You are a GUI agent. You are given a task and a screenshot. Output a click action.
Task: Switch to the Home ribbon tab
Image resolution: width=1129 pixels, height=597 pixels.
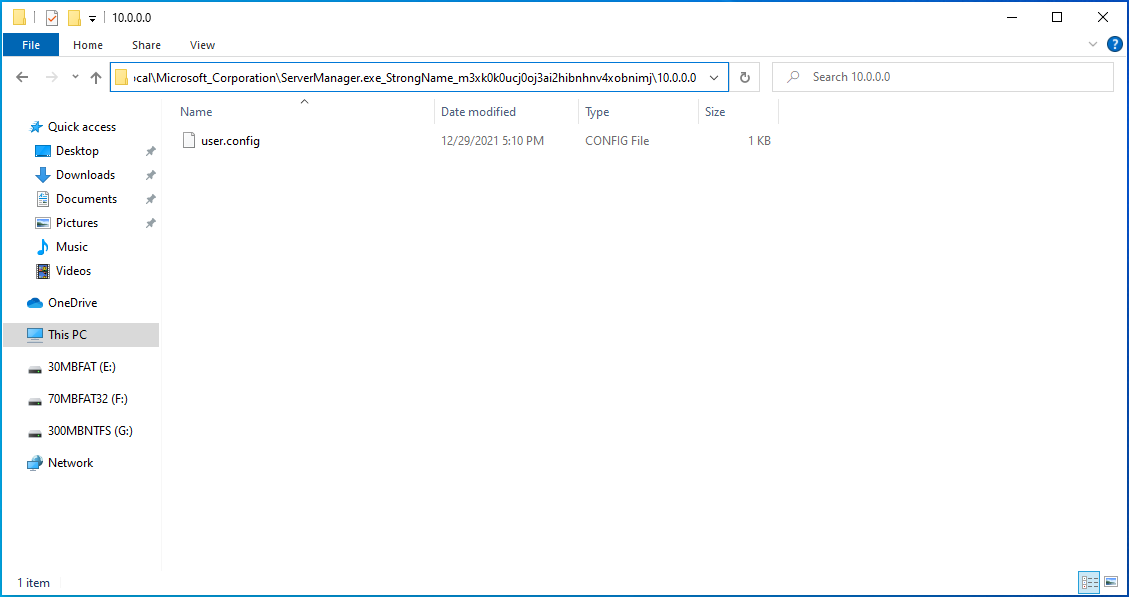[88, 45]
